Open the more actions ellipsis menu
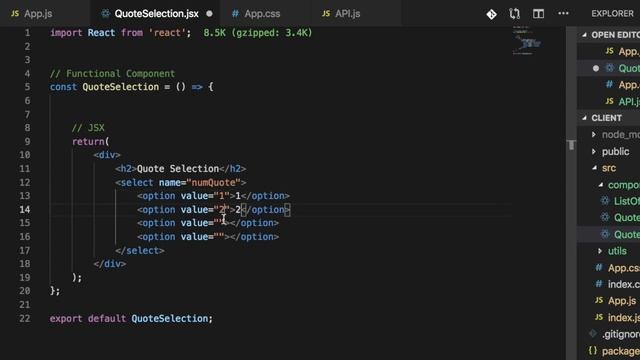The image size is (640, 360). pyautogui.click(x=563, y=13)
